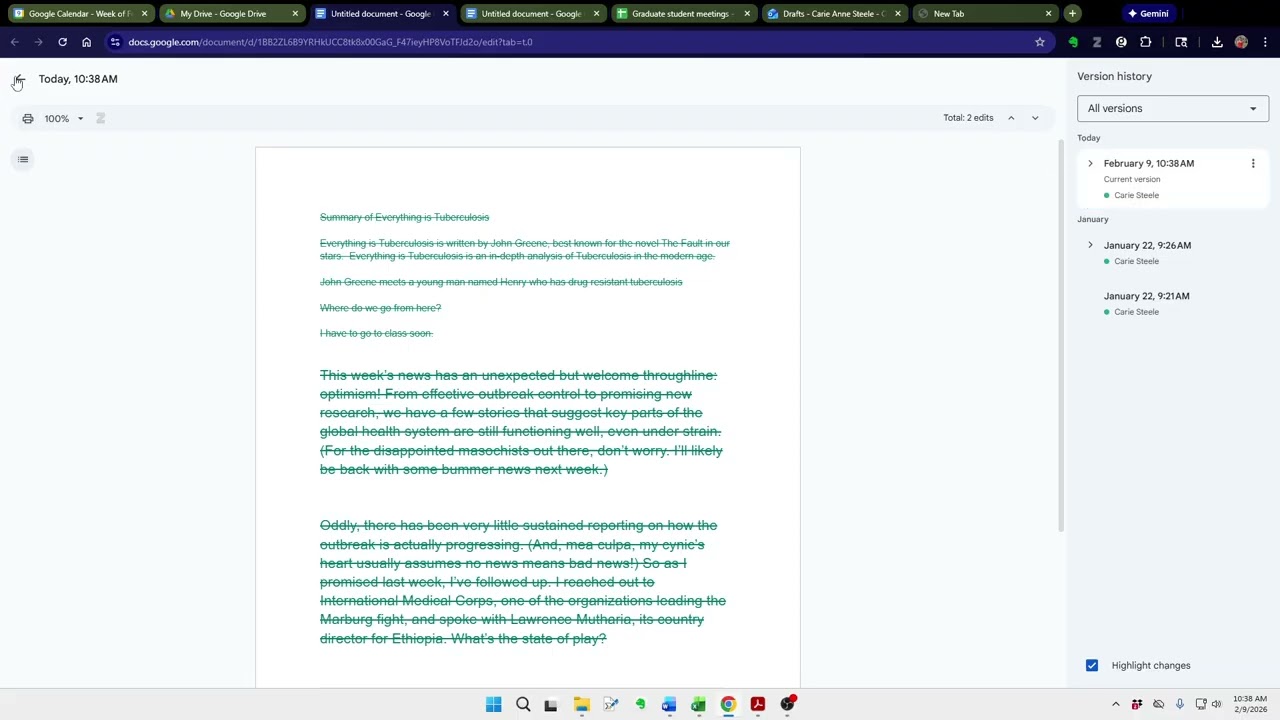Go to next edit arrow

click(x=1035, y=118)
